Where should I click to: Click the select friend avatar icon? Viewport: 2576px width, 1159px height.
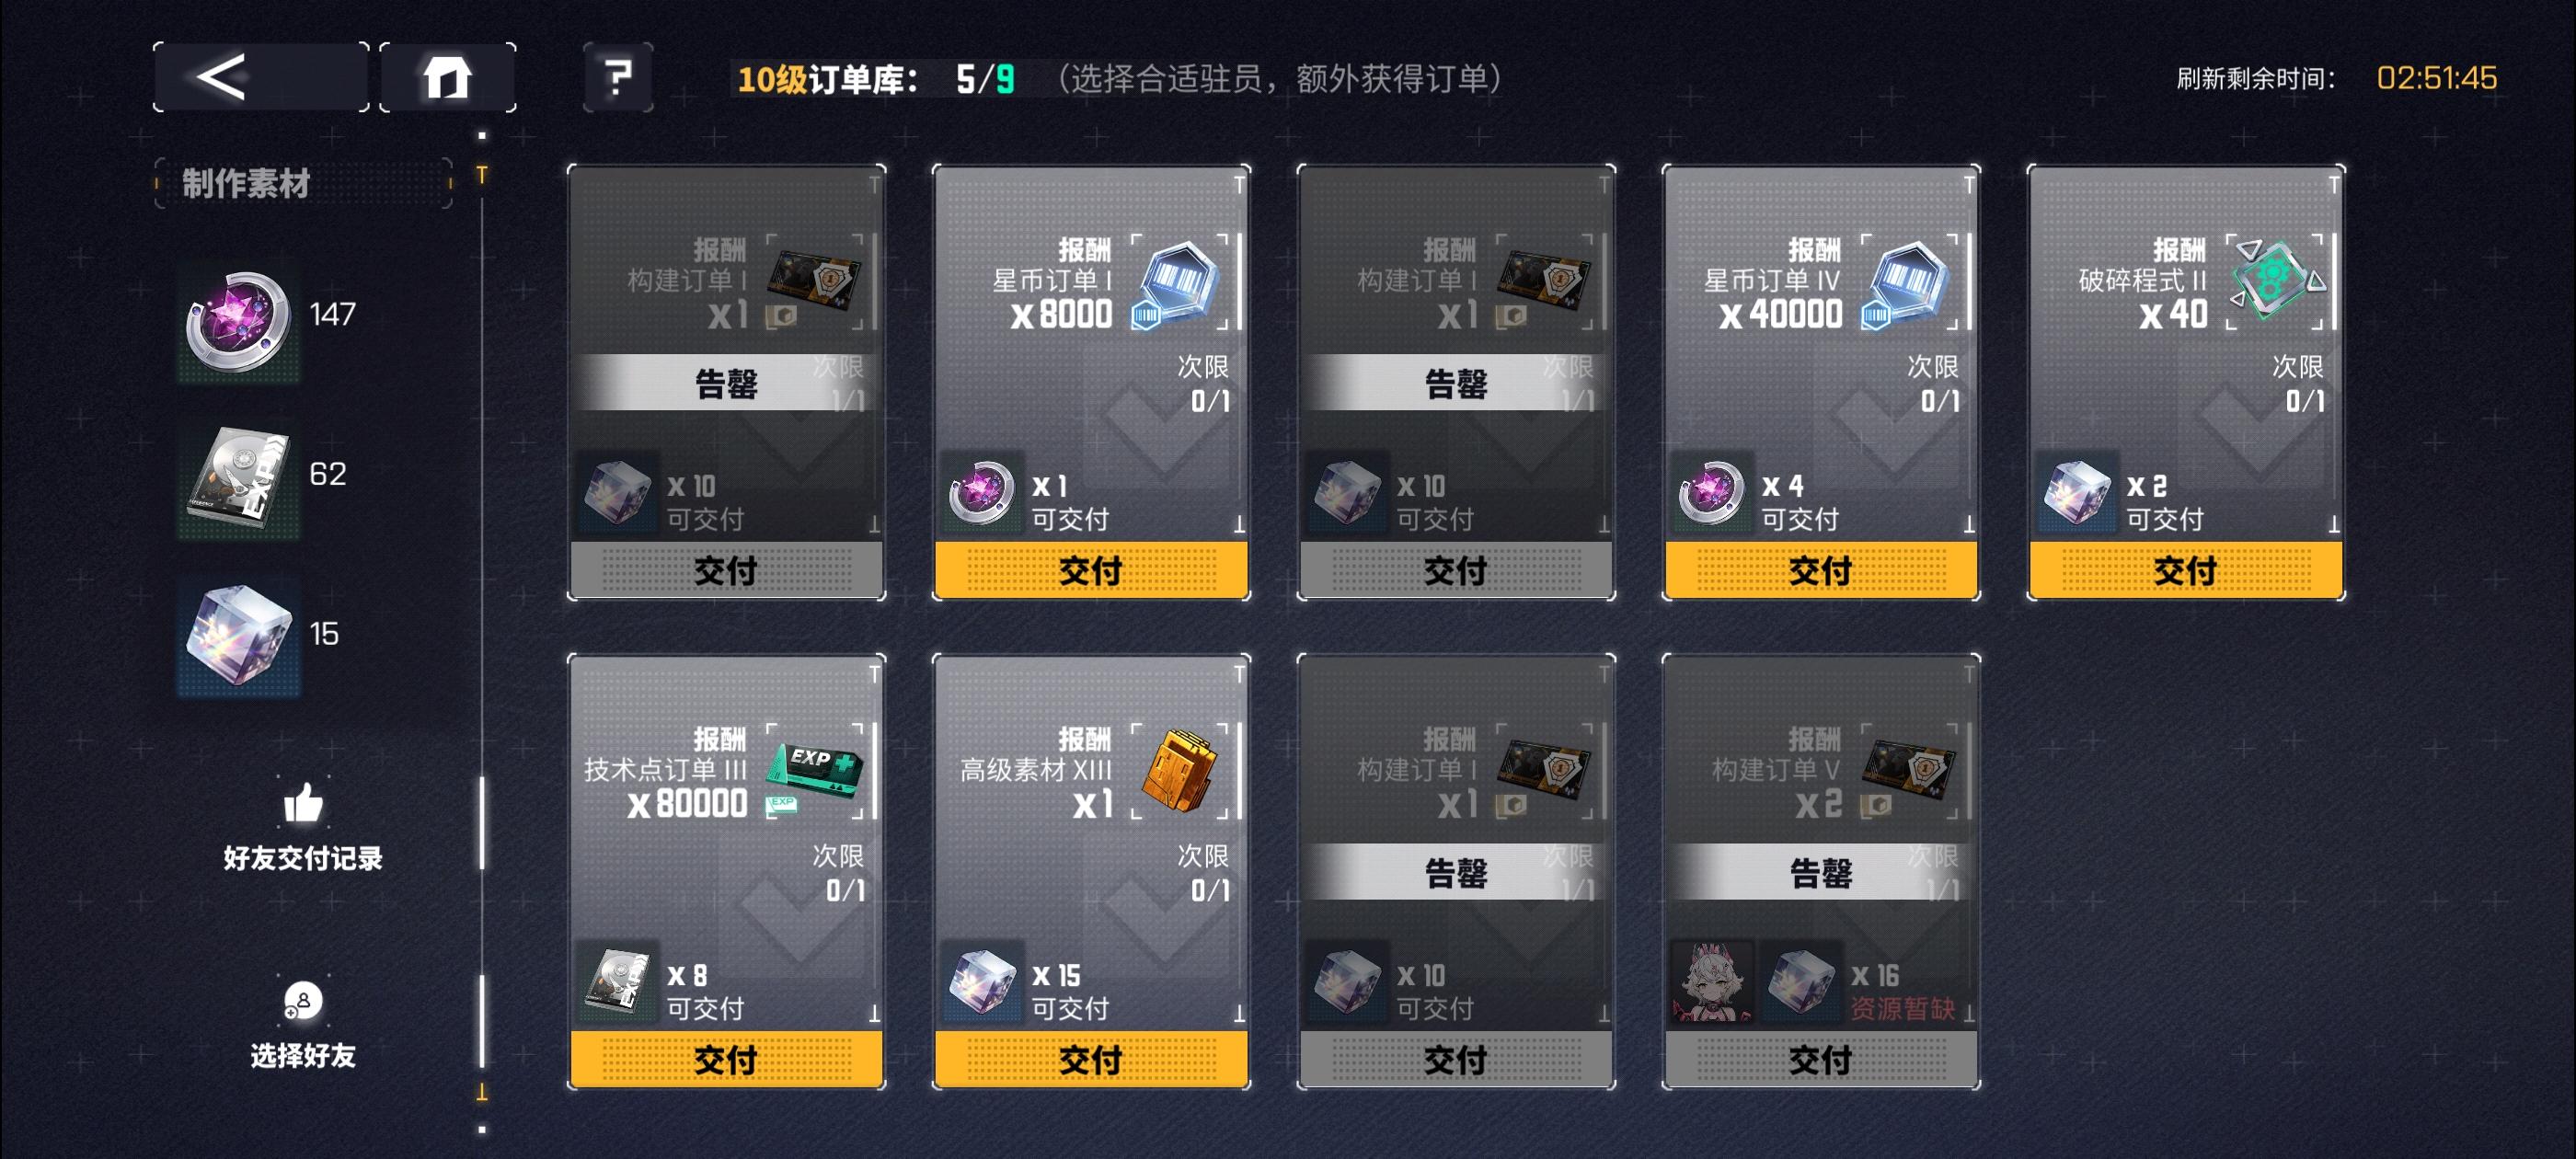[x=303, y=1000]
